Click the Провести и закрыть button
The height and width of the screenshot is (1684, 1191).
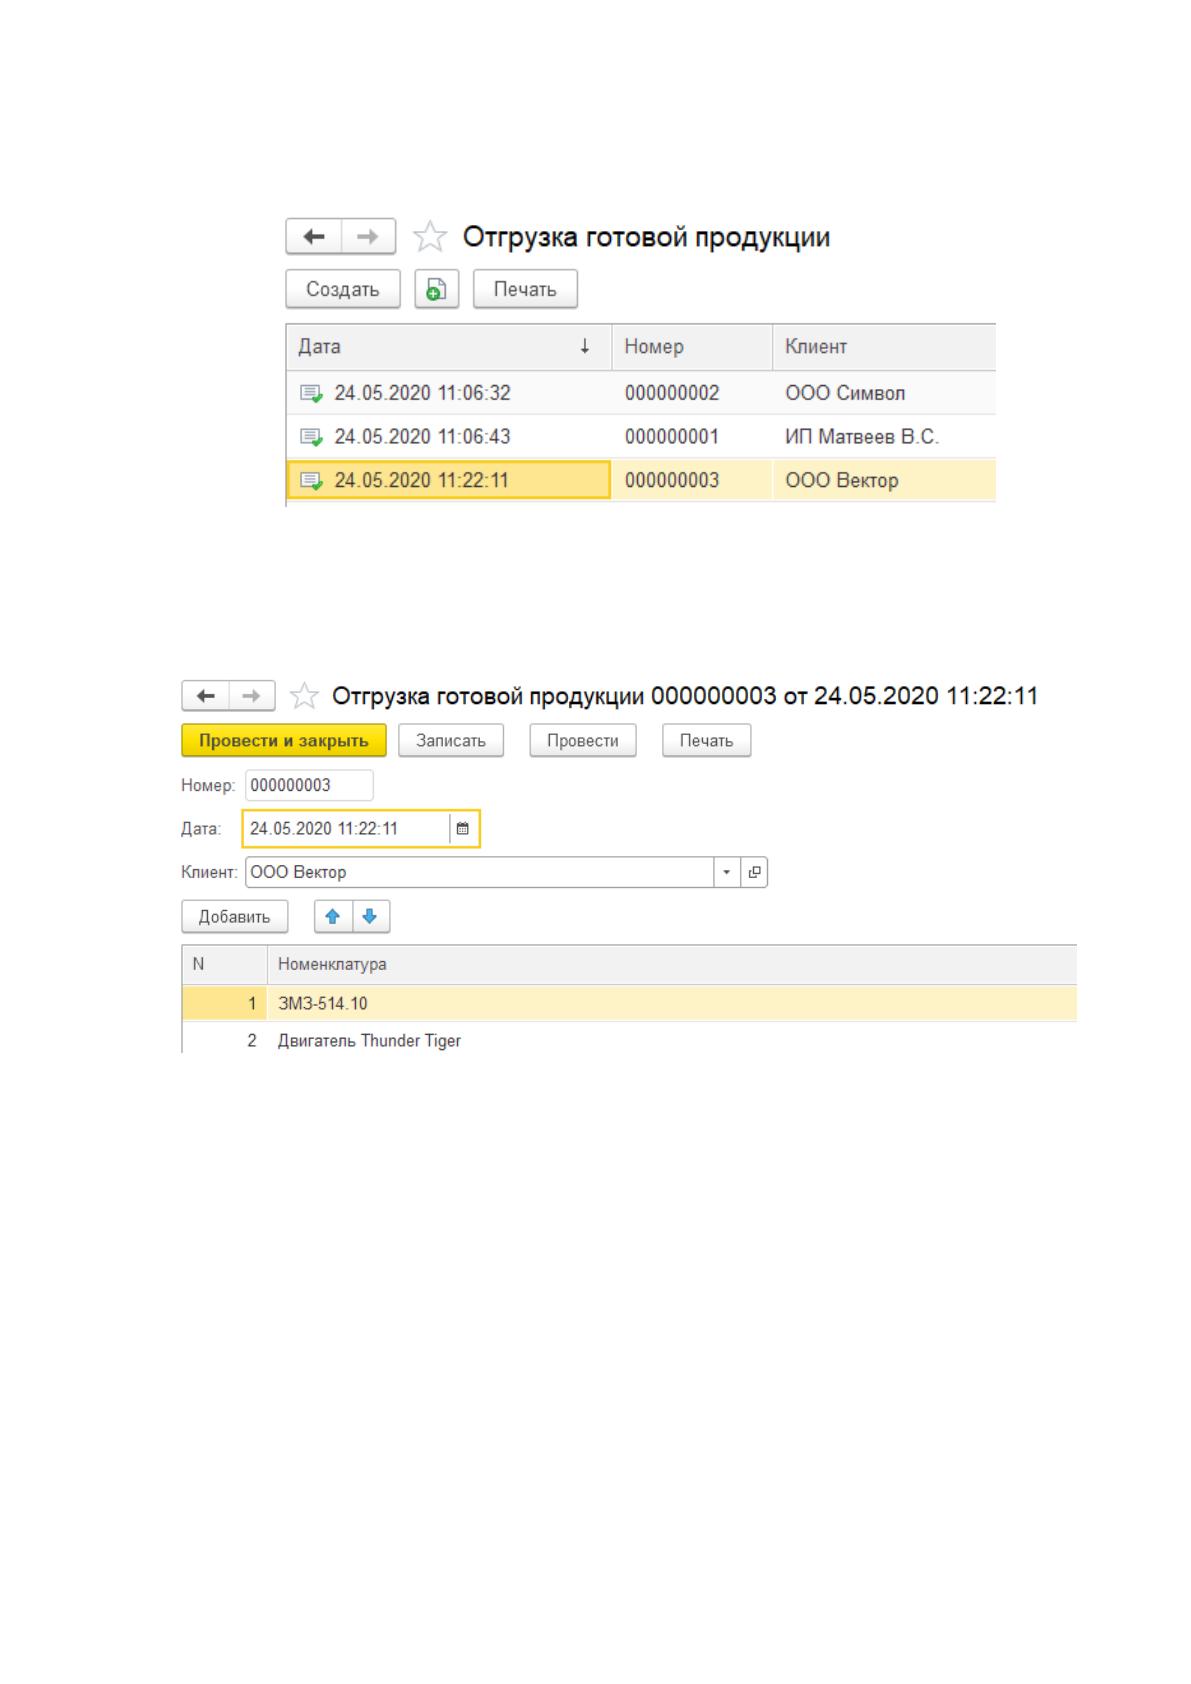coord(284,741)
